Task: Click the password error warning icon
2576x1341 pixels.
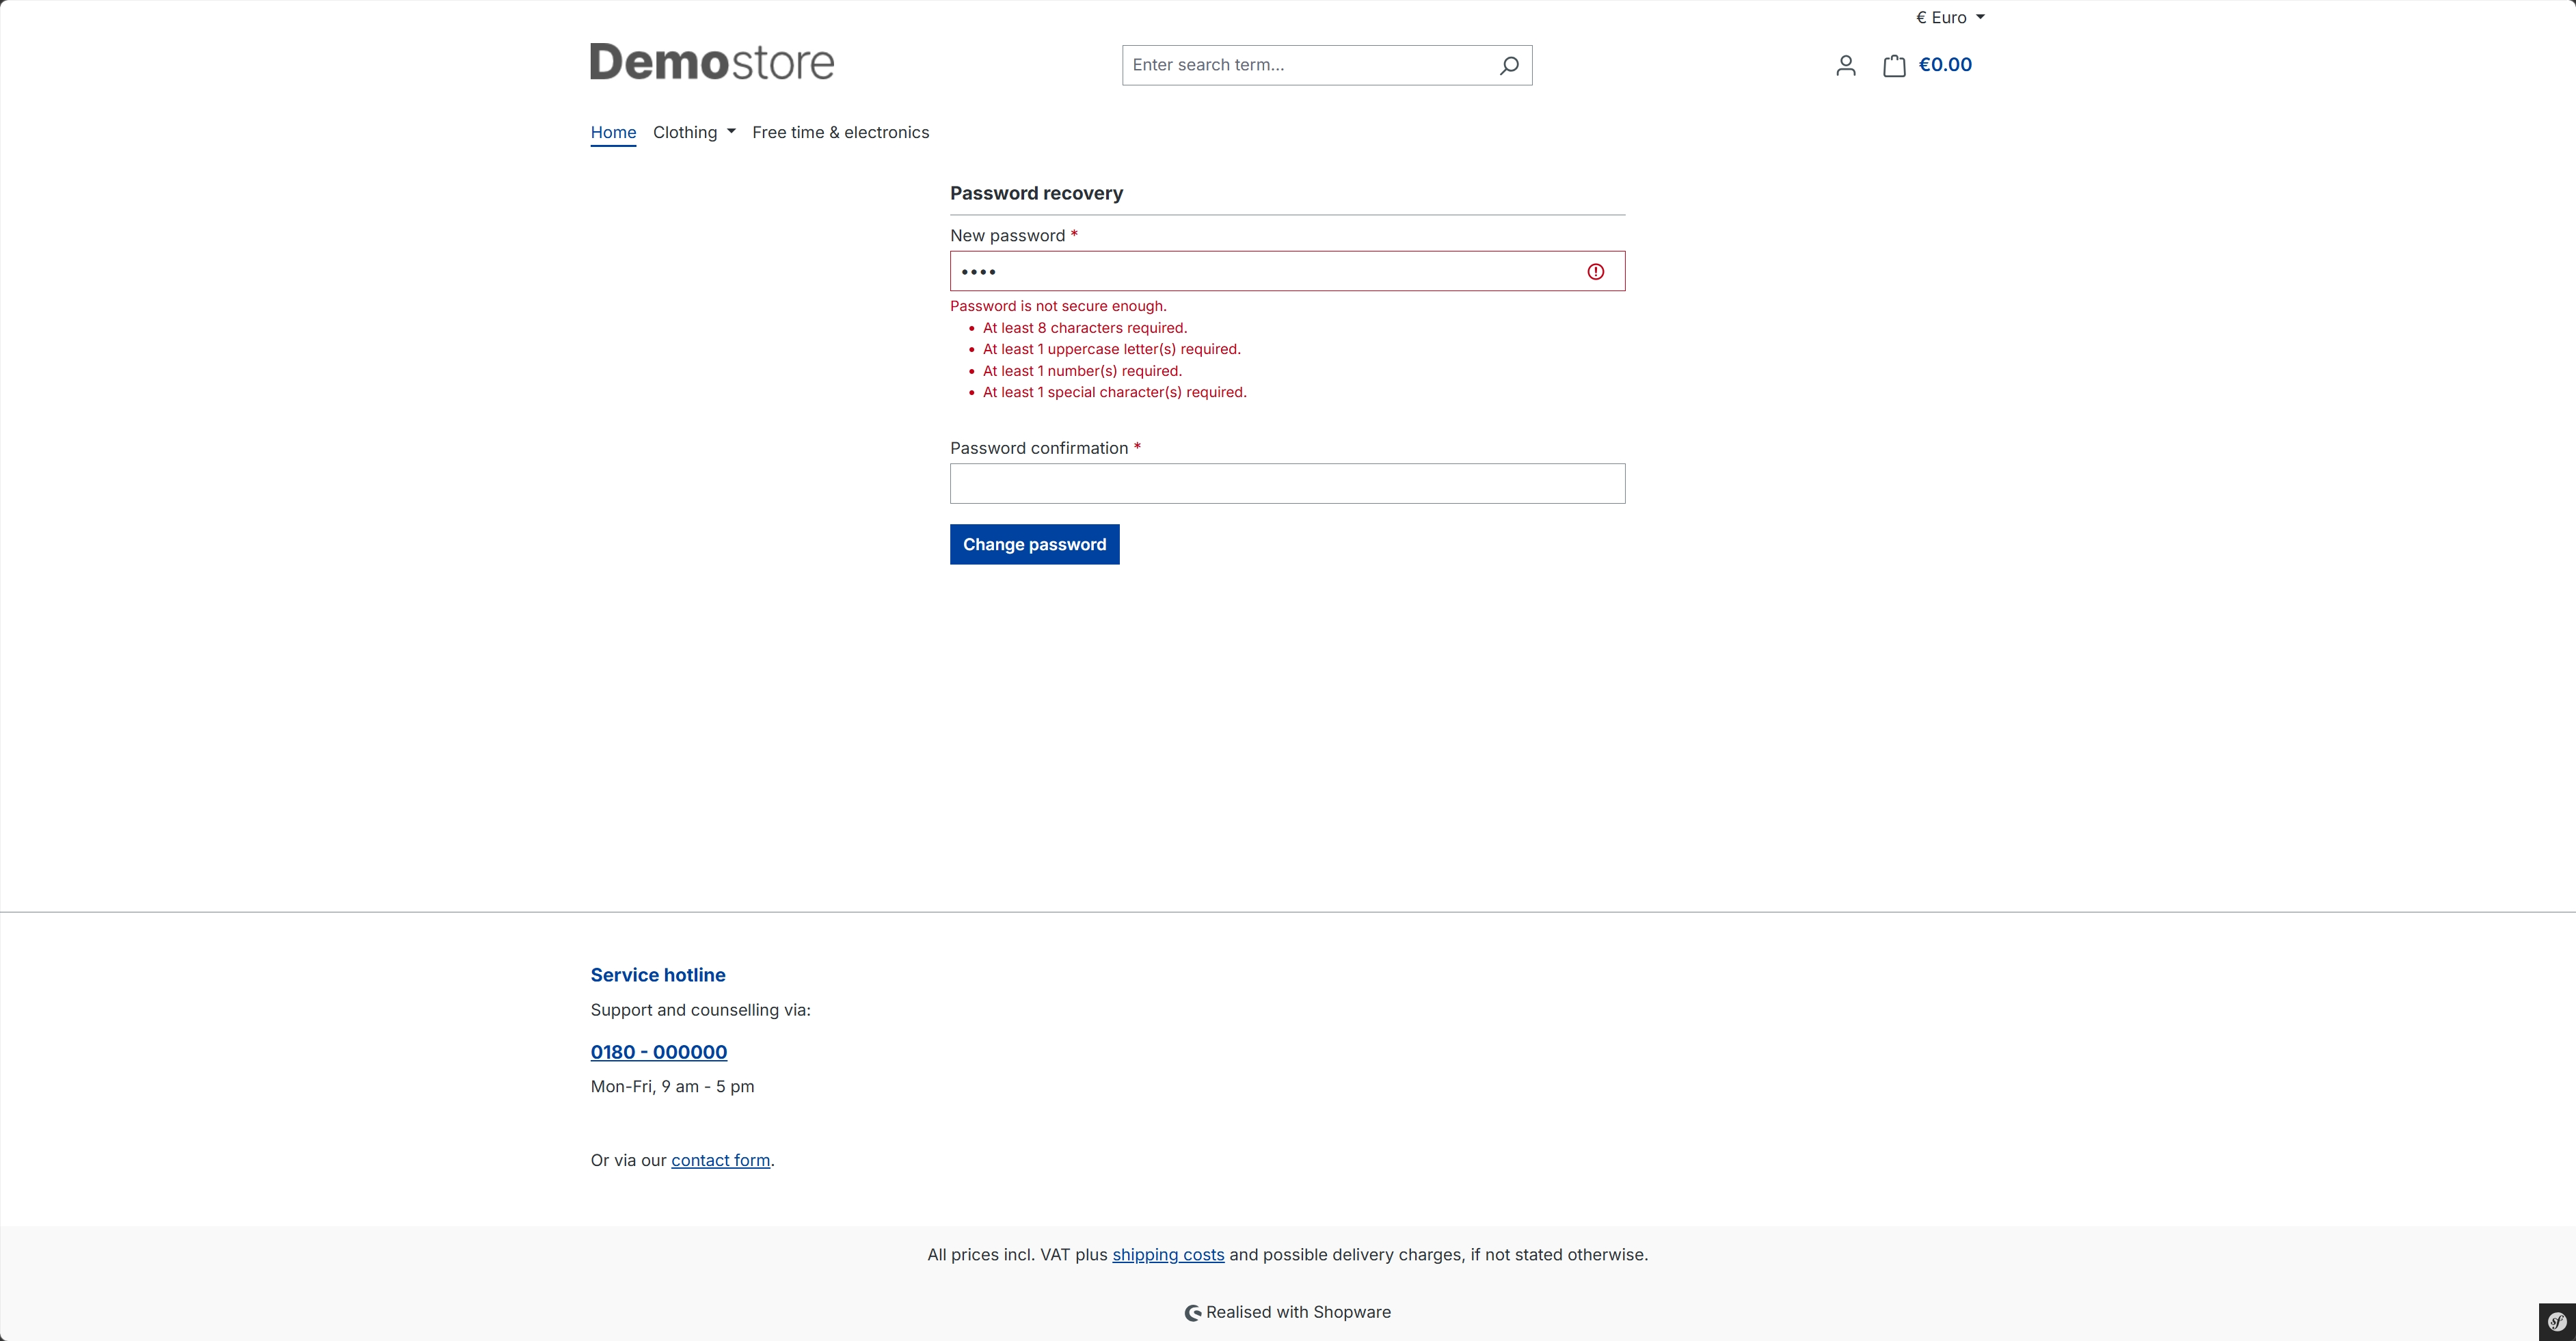Action: (1596, 271)
